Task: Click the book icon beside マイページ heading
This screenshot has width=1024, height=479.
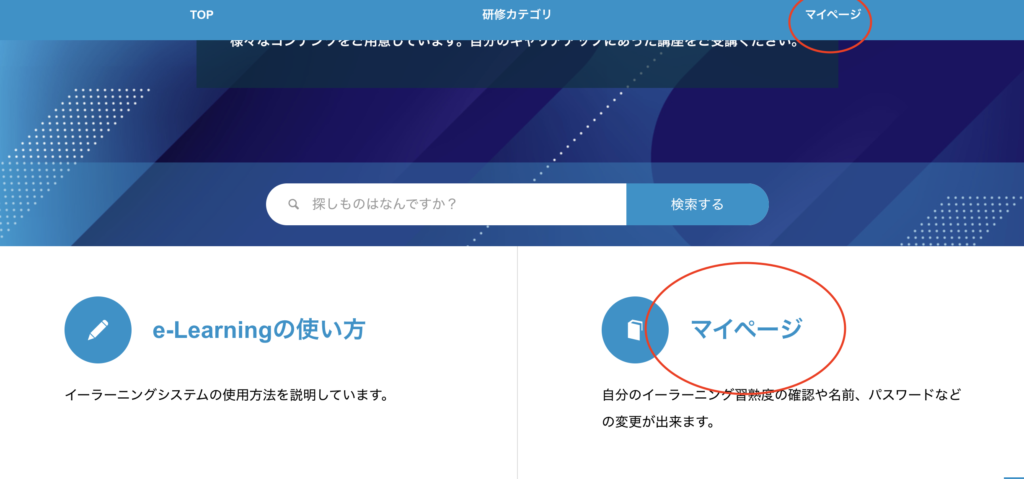Action: (635, 330)
